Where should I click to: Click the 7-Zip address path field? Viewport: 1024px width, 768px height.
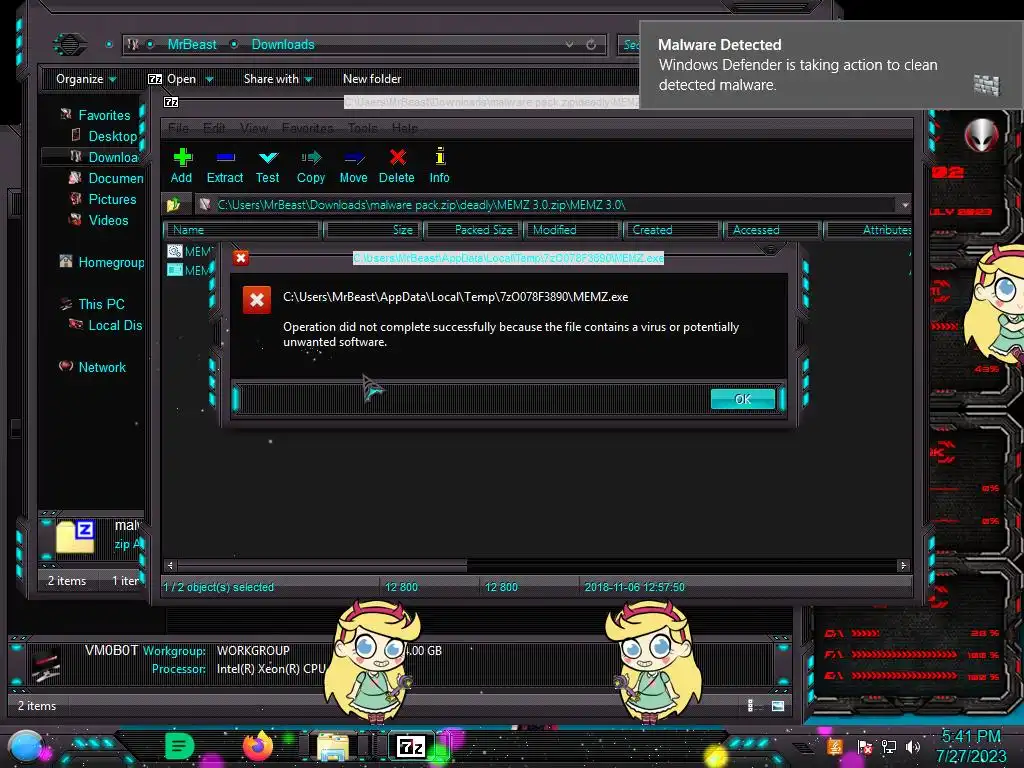tap(546, 205)
